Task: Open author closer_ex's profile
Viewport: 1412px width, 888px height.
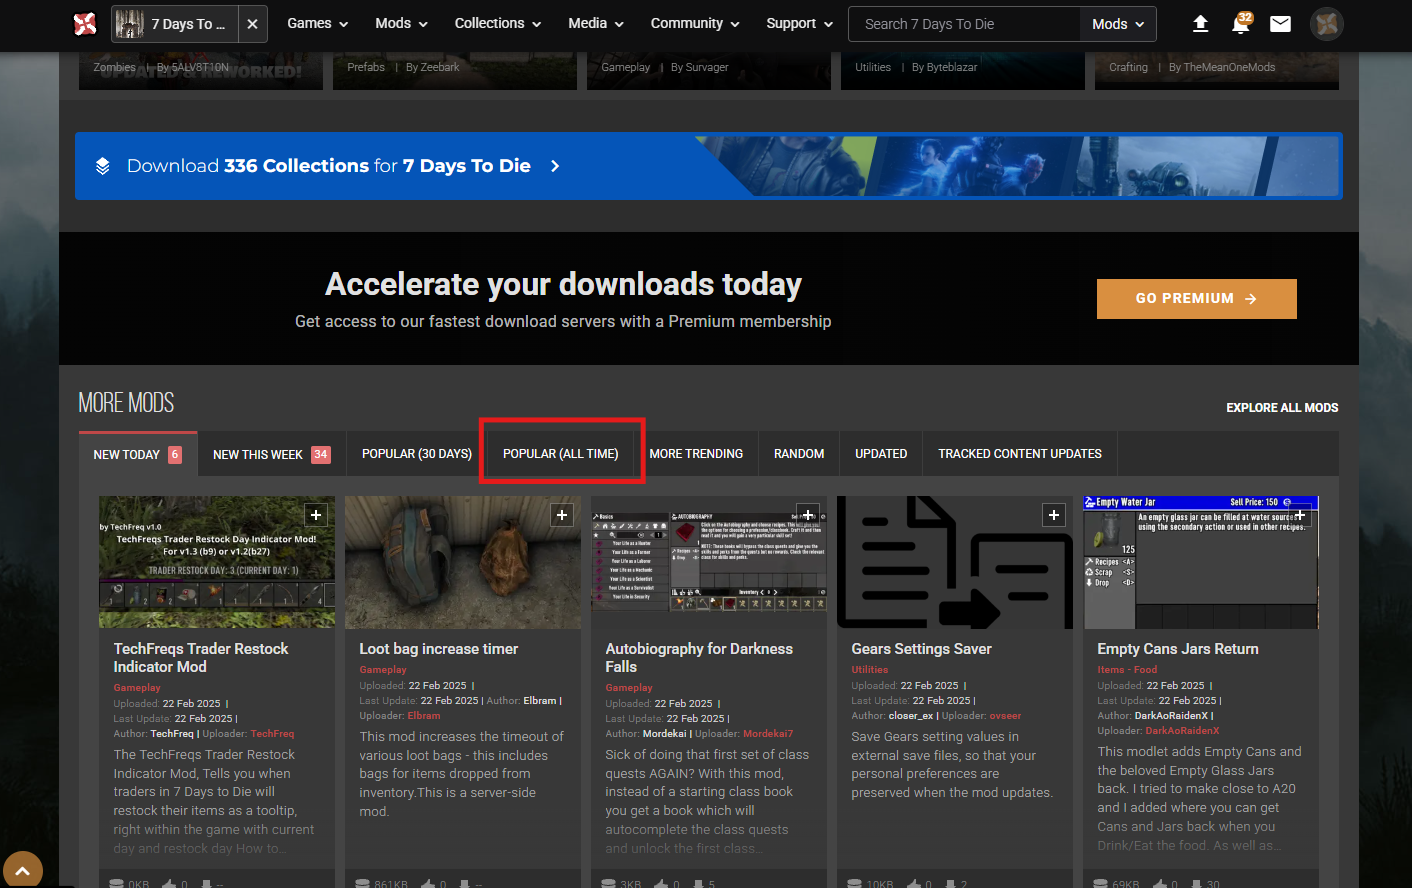Action: coord(911,716)
